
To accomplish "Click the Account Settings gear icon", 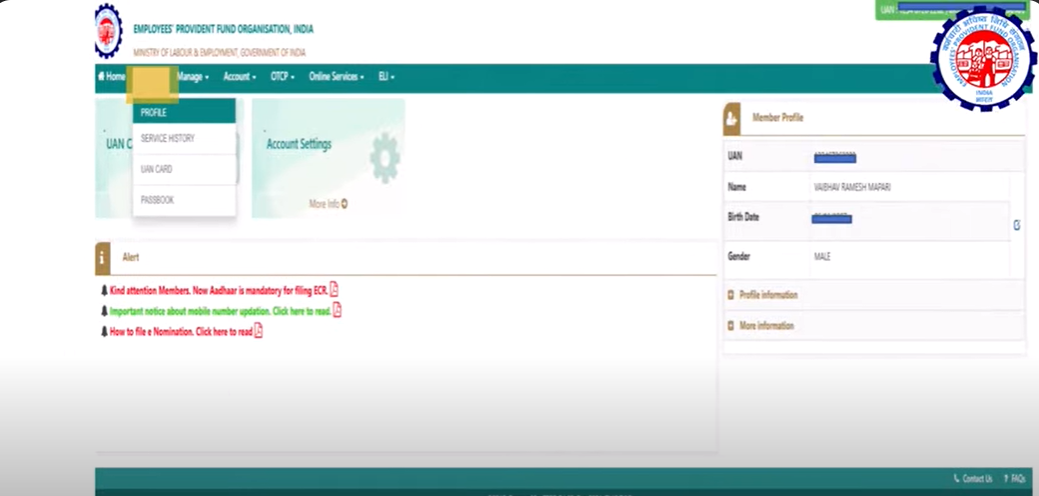I will tap(384, 157).
